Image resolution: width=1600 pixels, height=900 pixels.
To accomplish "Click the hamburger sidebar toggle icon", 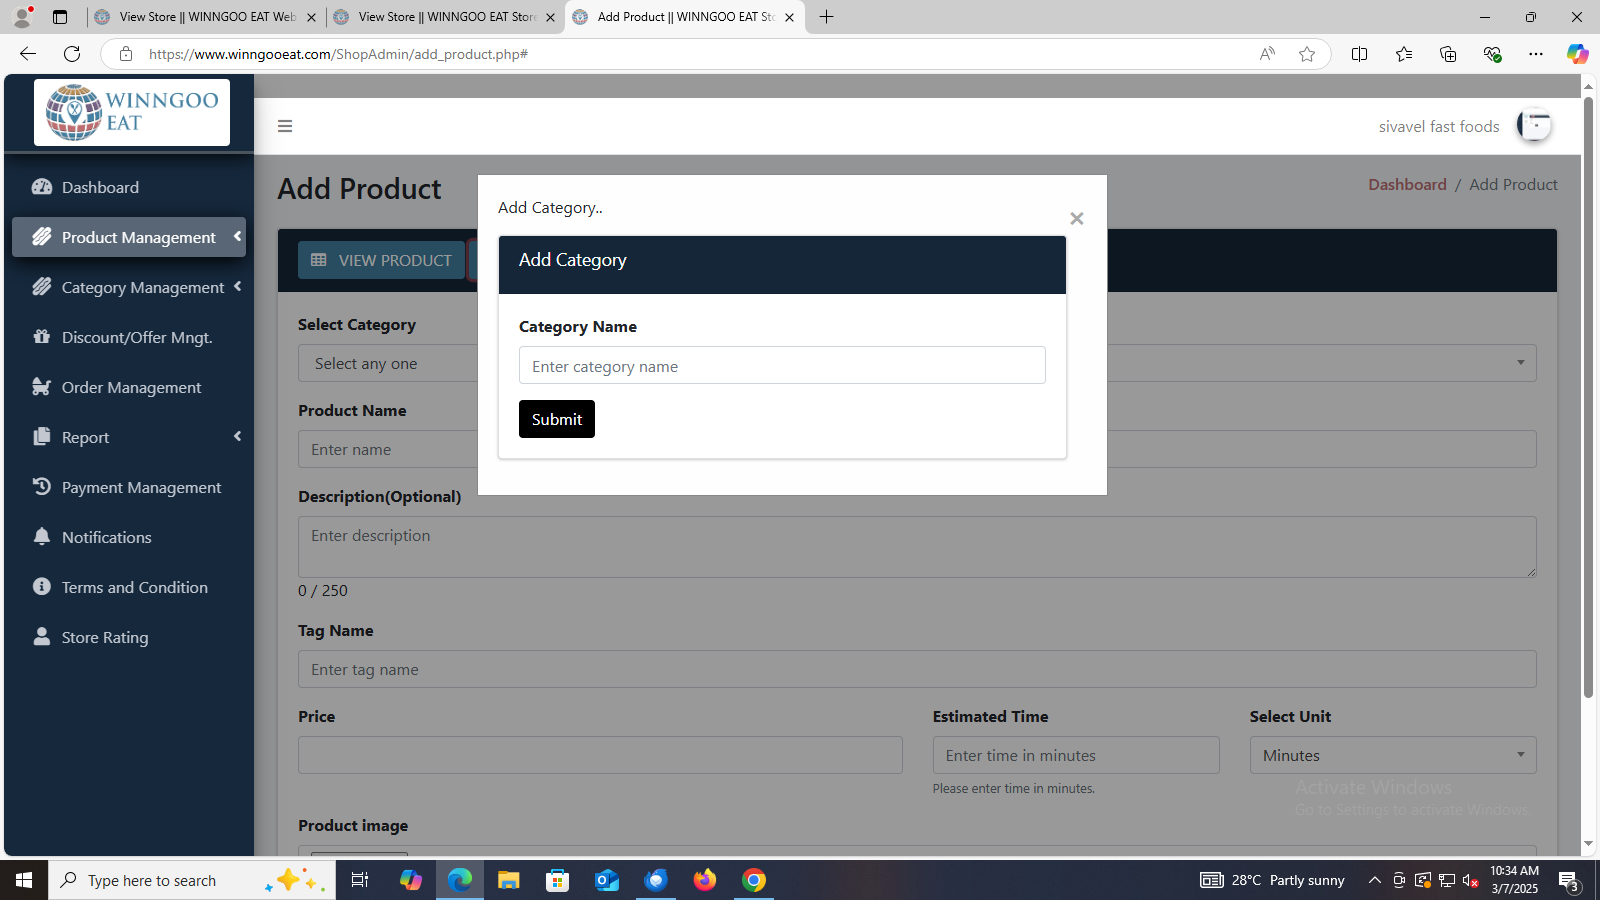I will (x=285, y=126).
